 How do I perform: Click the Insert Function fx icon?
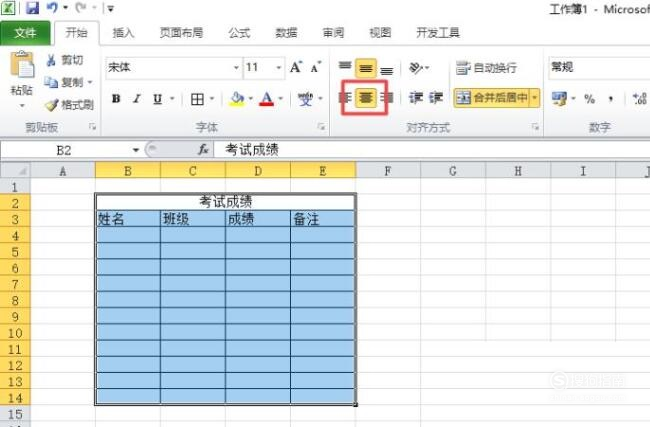203,150
